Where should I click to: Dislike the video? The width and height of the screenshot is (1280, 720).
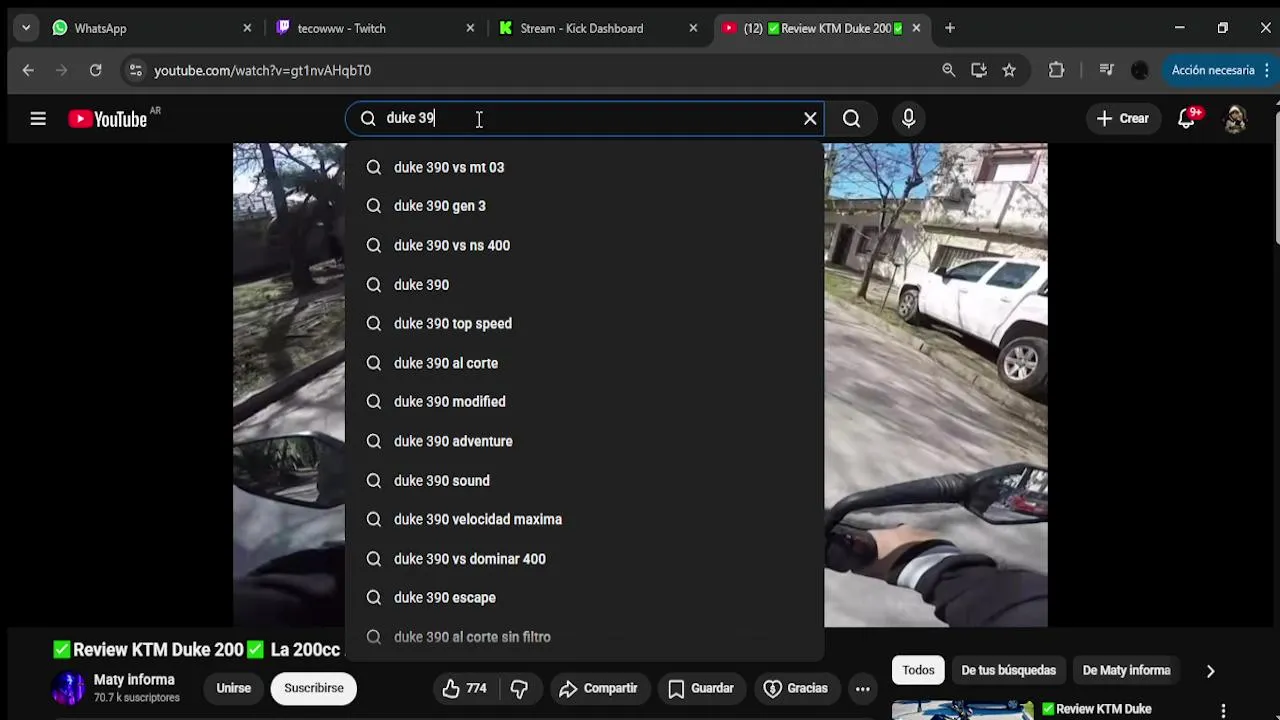point(519,688)
